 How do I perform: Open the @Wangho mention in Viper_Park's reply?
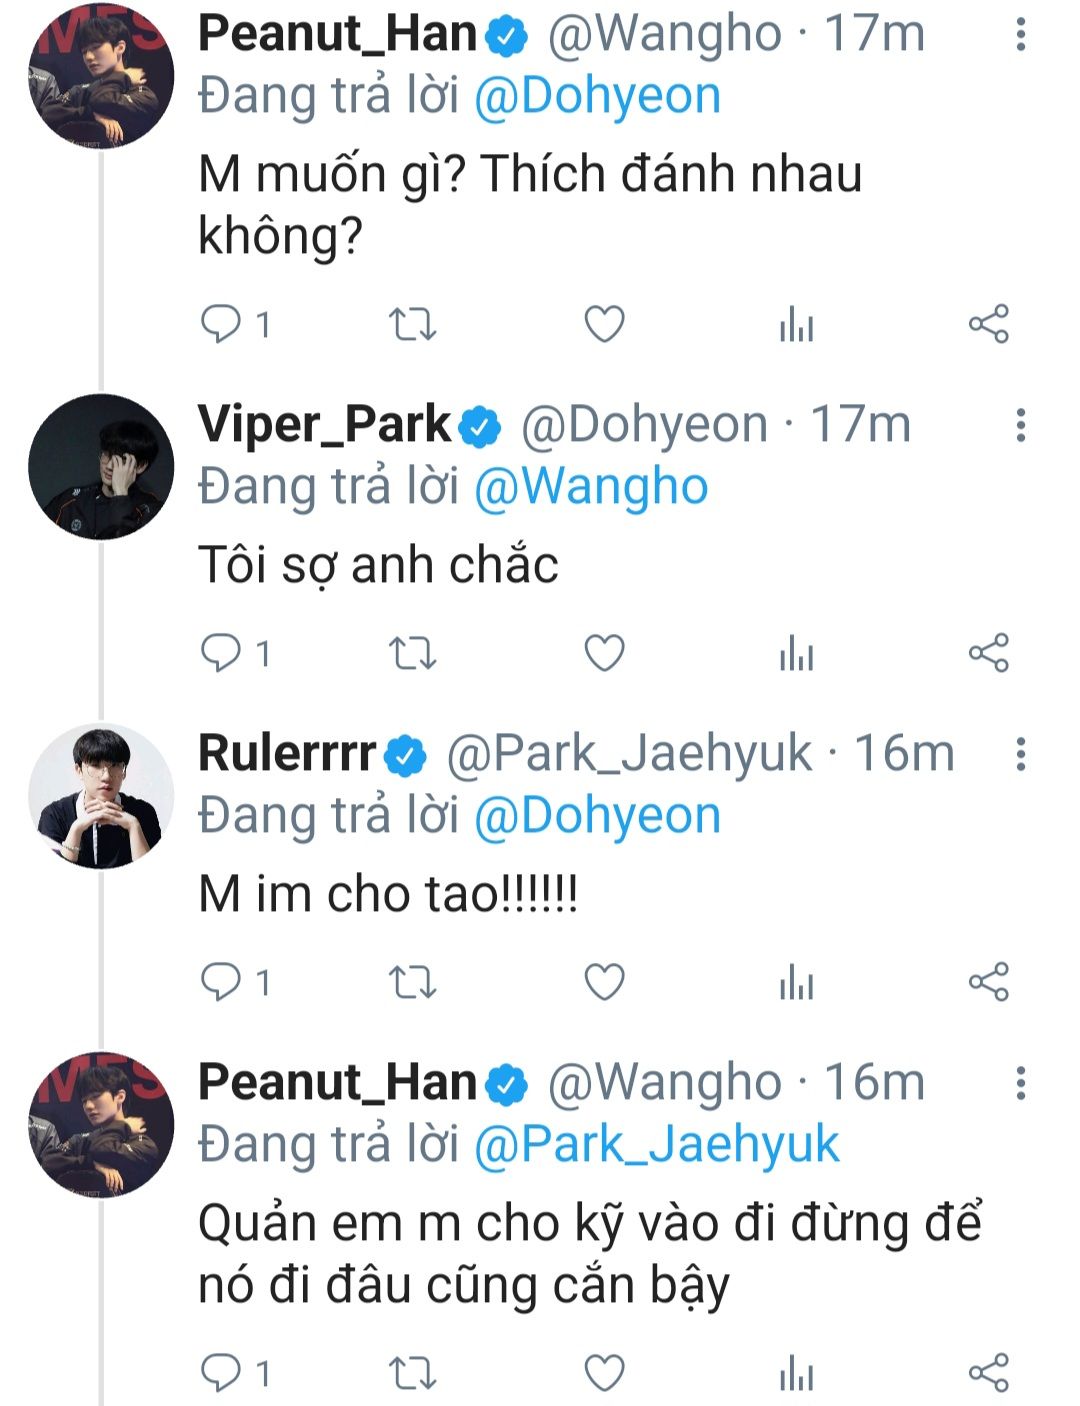[x=591, y=487]
